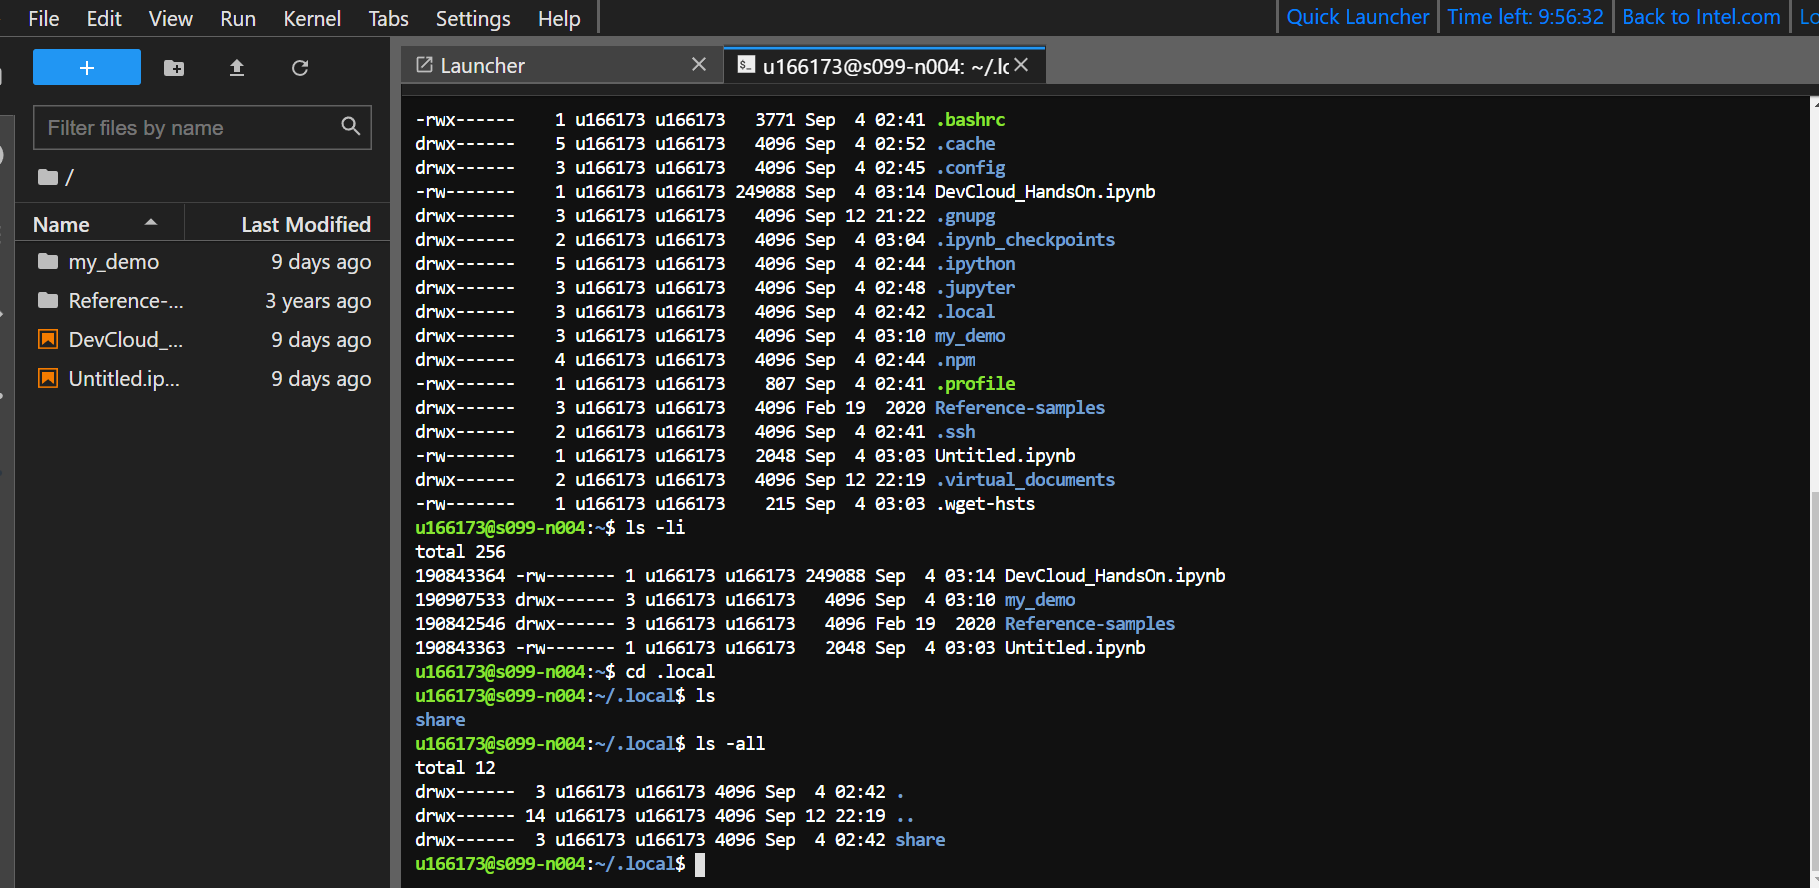Open the Edit menu
Viewport: 1819px width, 888px height.
pos(104,18)
